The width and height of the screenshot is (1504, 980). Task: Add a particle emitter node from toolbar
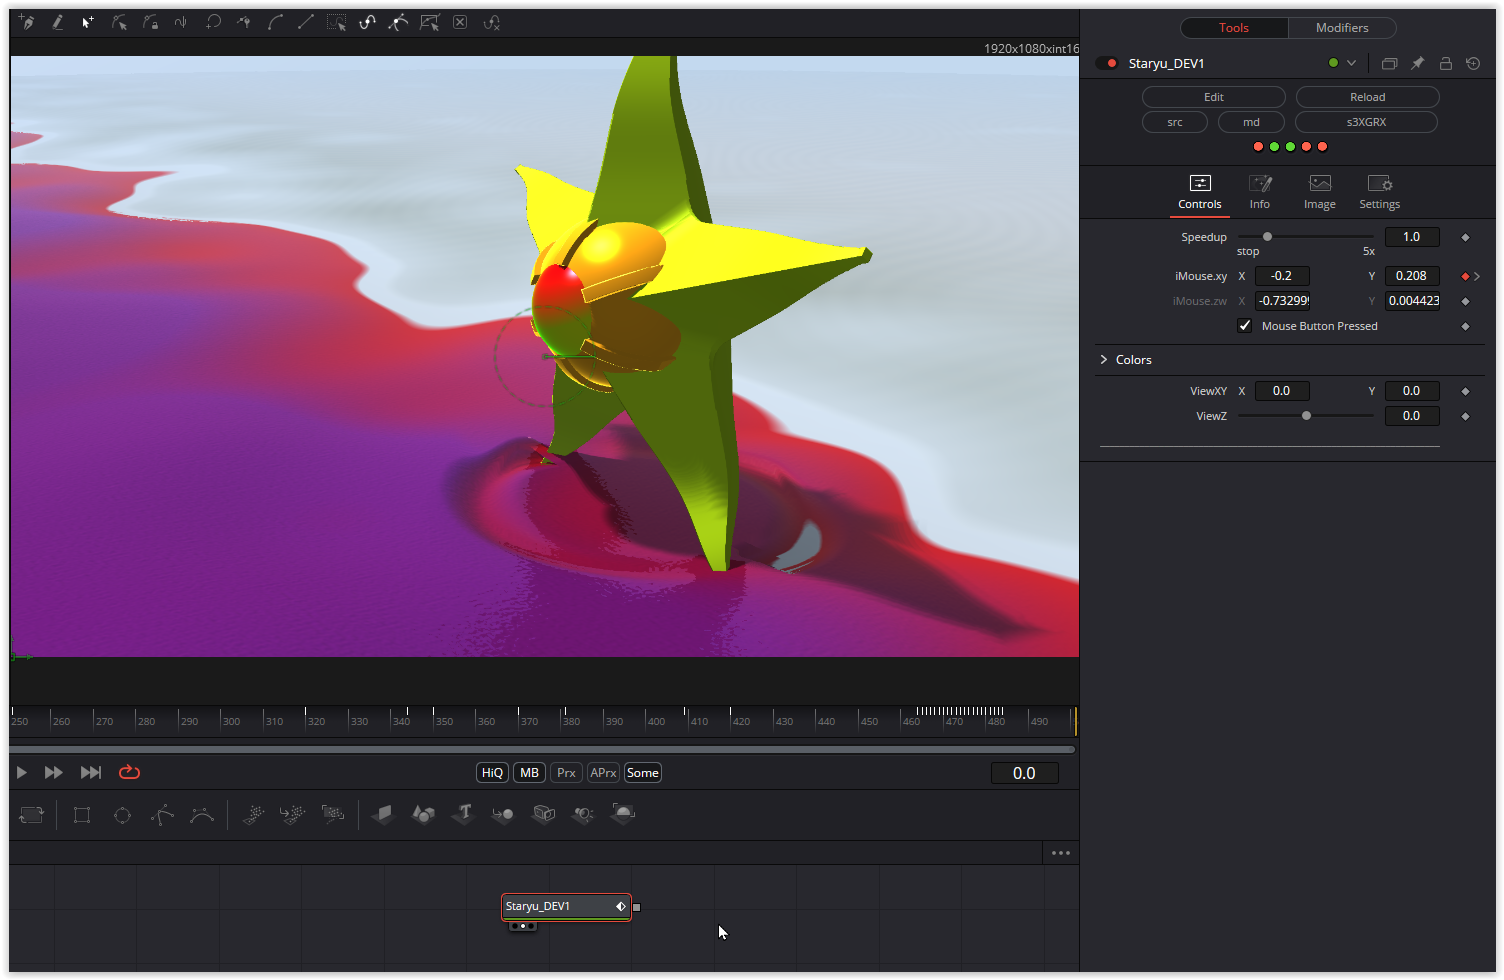253,814
